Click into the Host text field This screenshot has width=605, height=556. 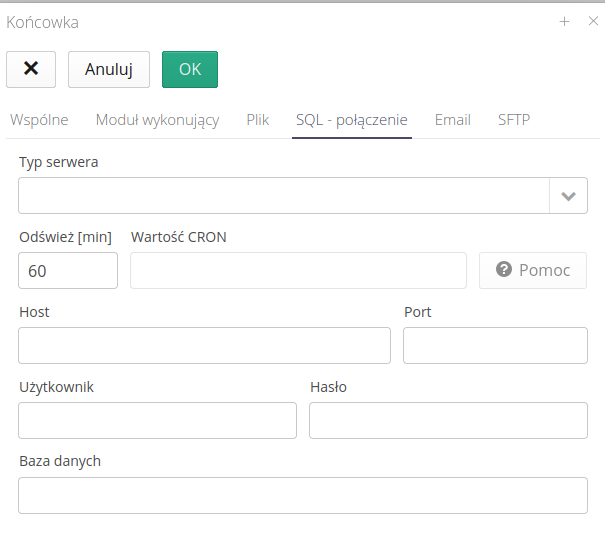coord(204,345)
